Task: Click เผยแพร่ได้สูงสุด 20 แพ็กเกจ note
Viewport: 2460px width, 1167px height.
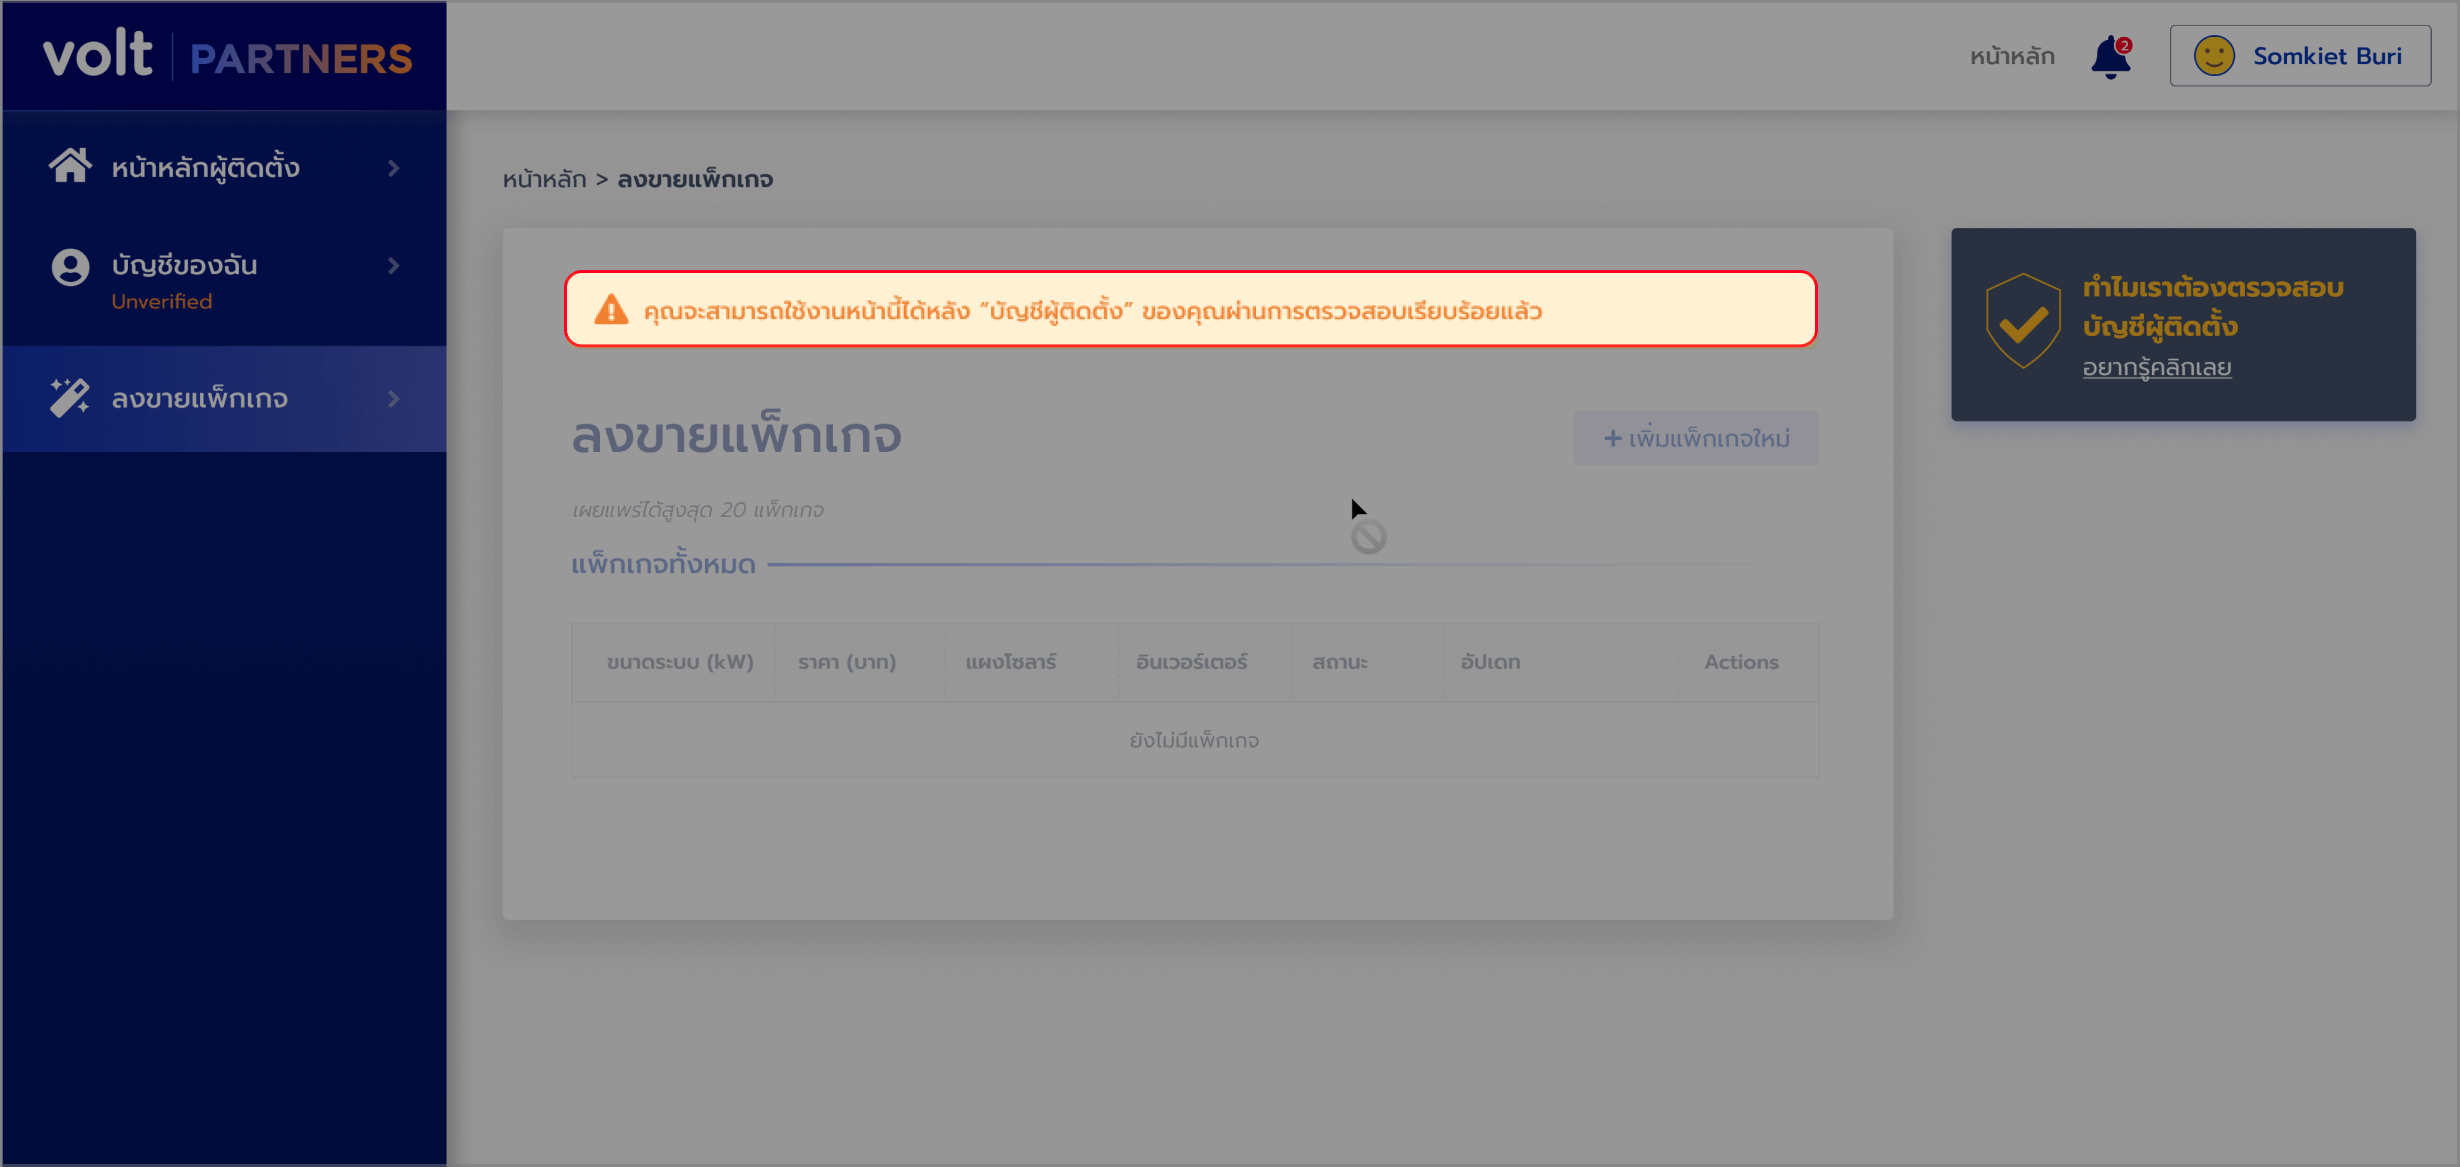Action: point(698,510)
